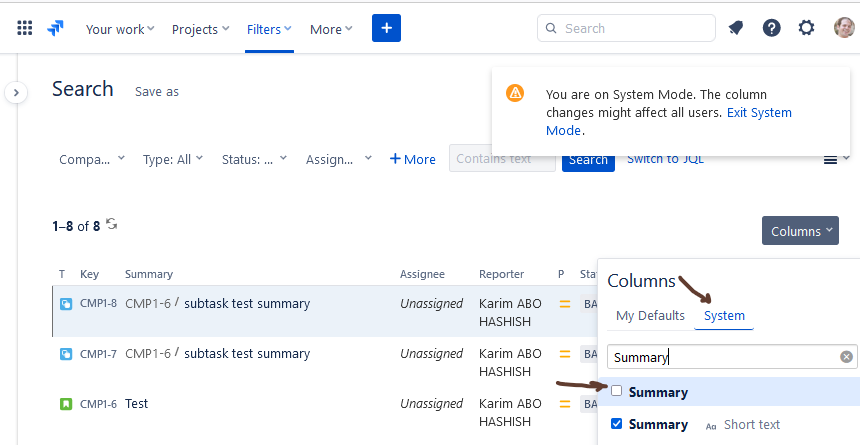Viewport: 860px width, 445px height.
Task: Open the Compa... project filter dropdown
Action: coord(92,160)
